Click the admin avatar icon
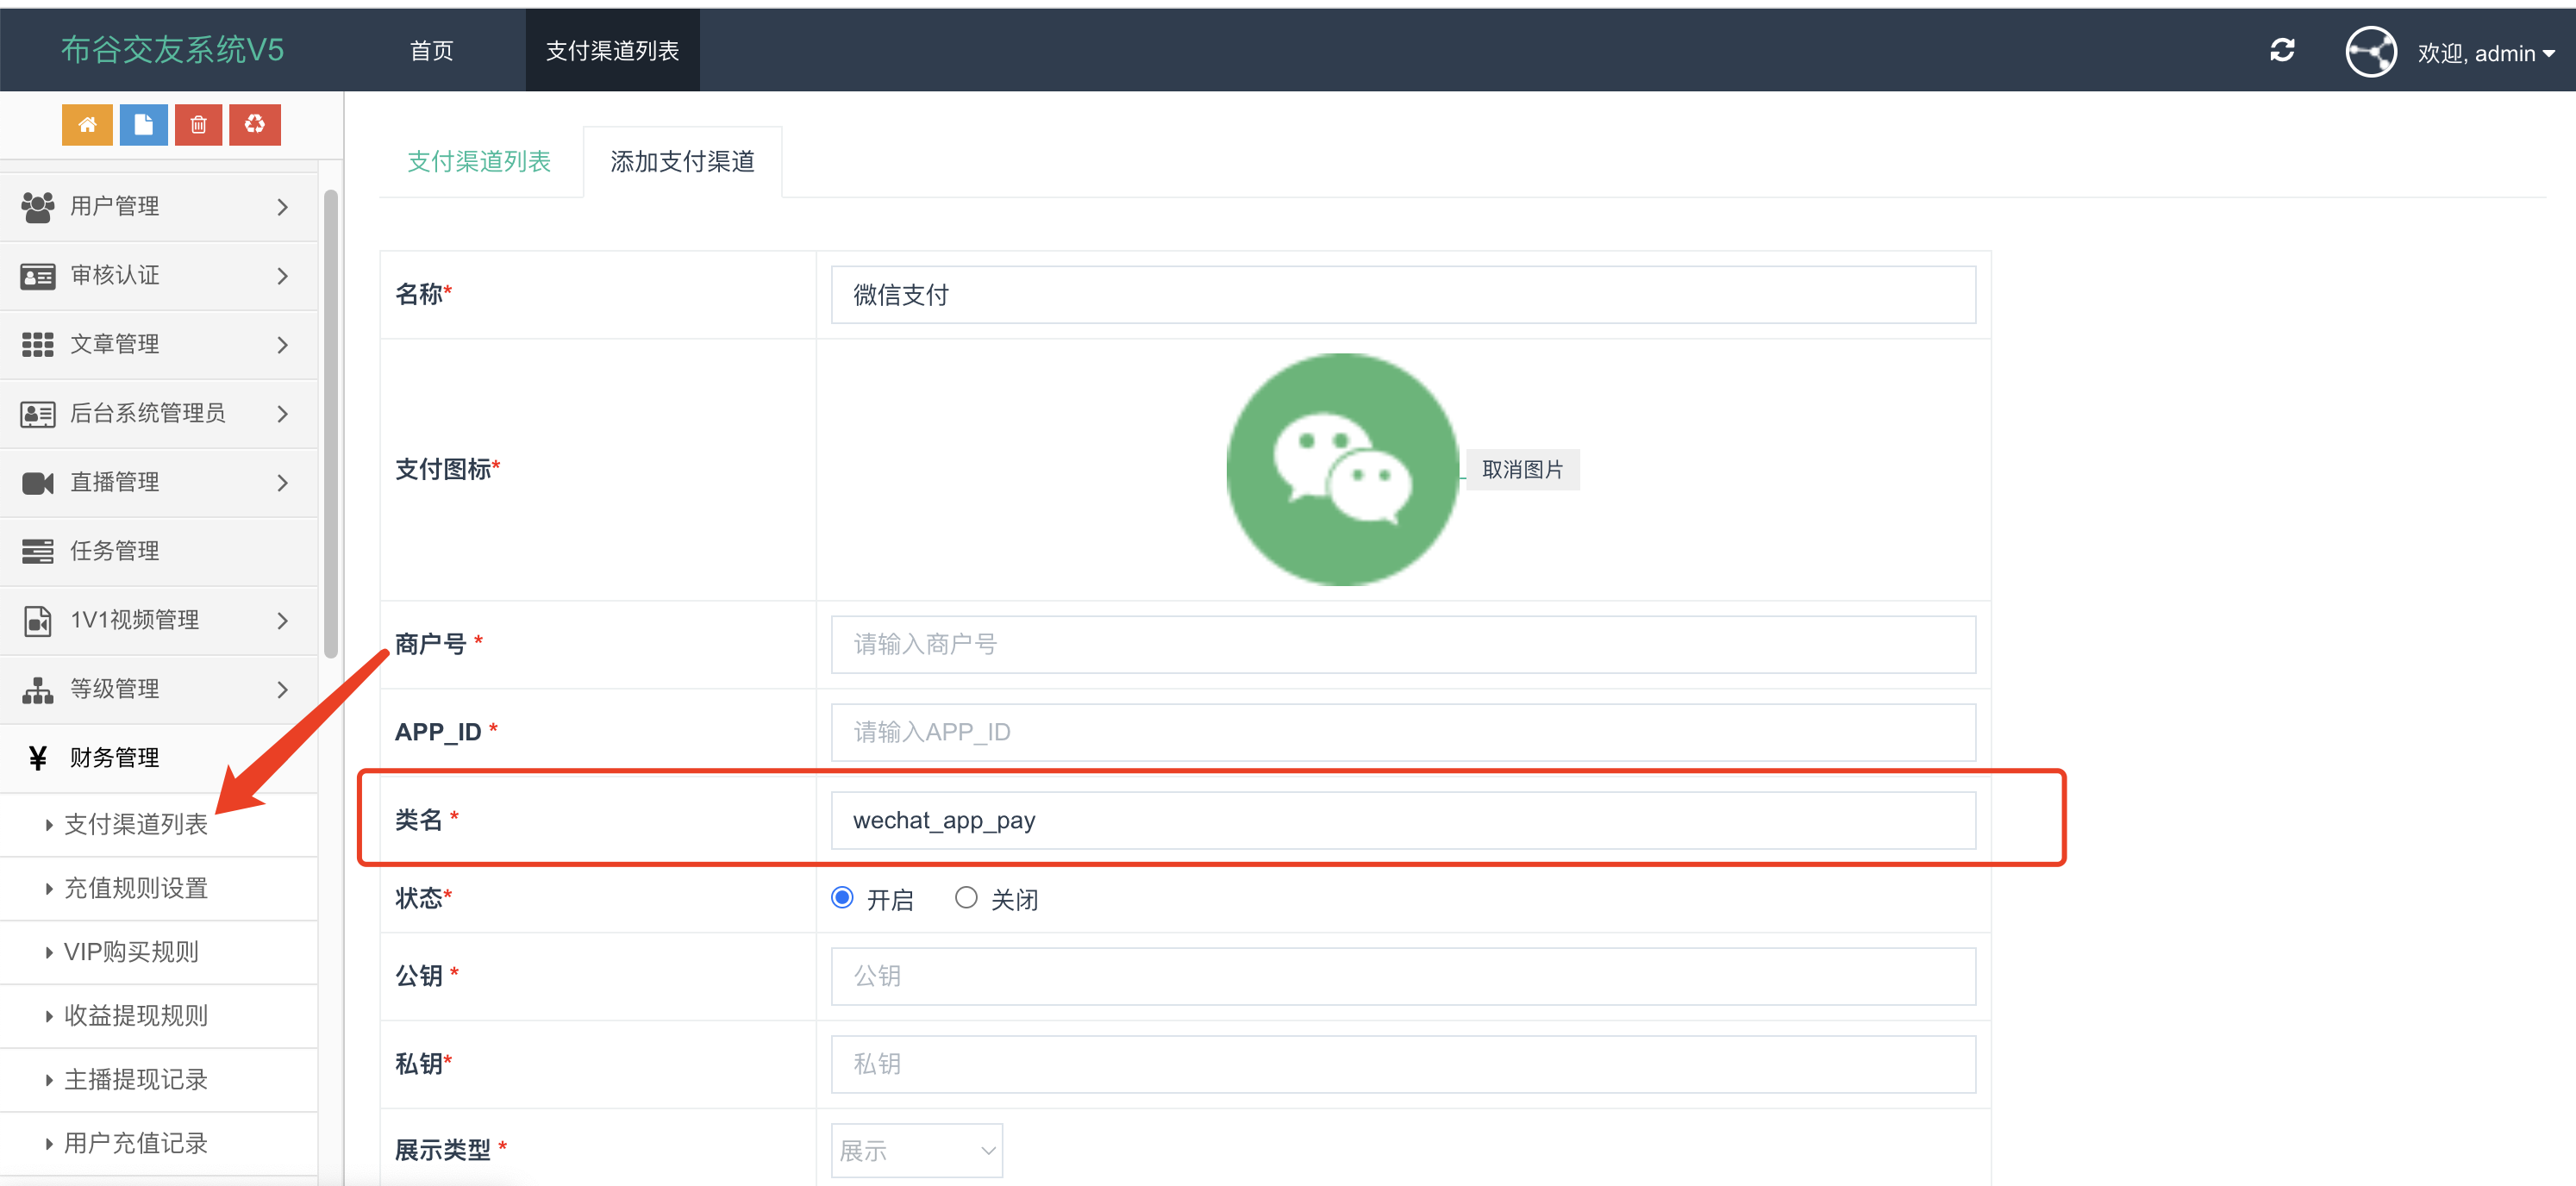The image size is (2576, 1186). tap(2369, 51)
